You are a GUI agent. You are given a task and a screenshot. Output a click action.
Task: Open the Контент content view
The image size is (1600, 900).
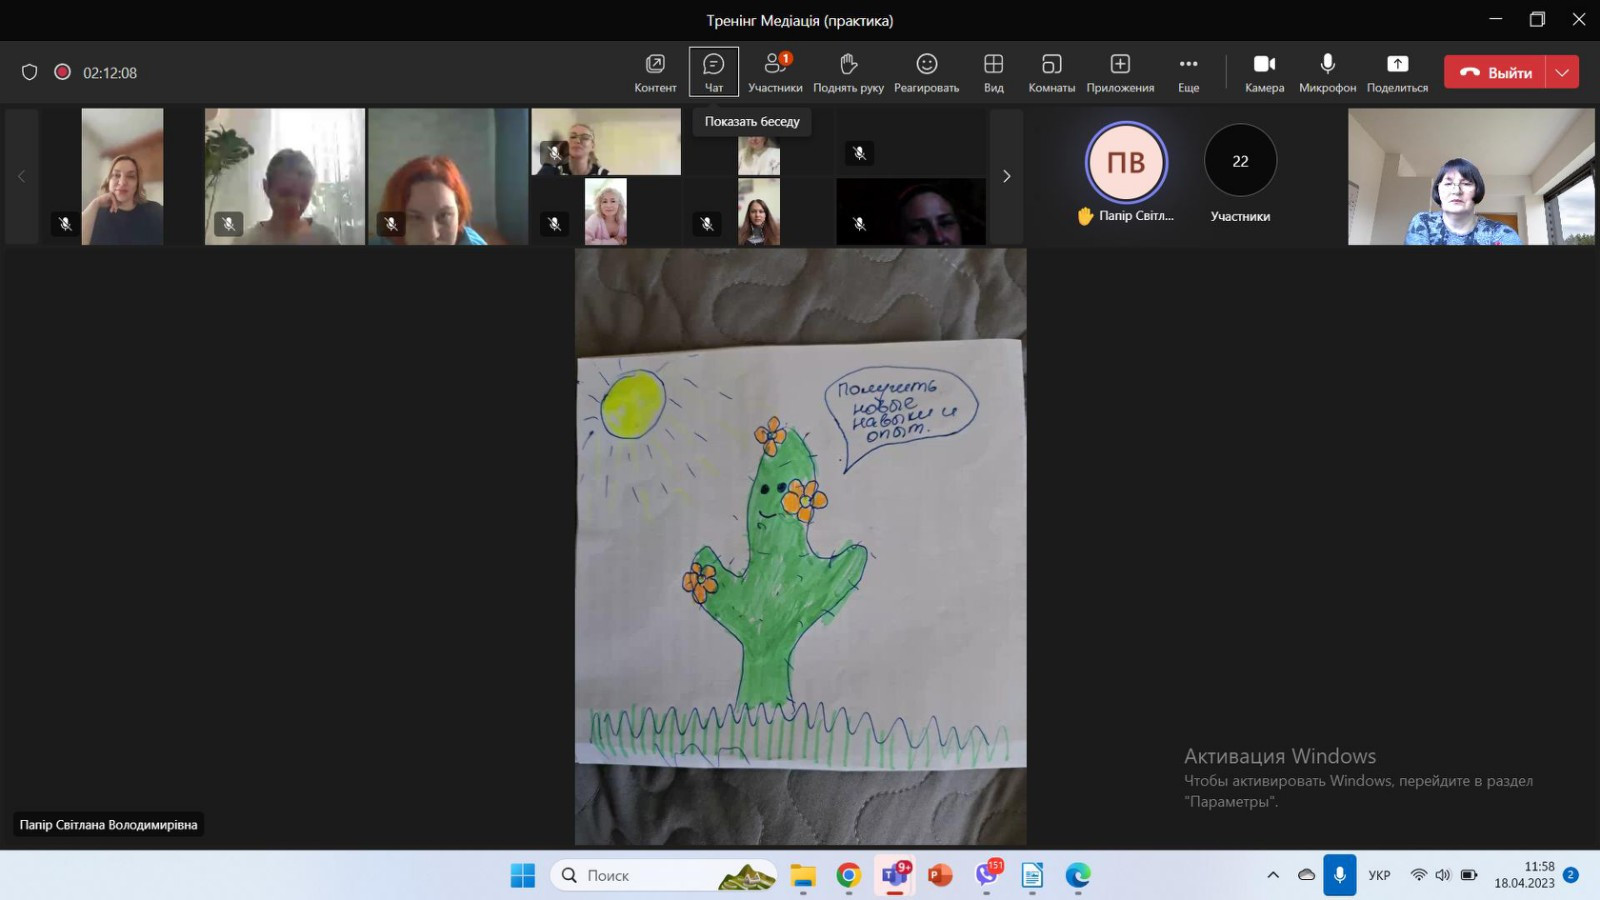[655, 72]
